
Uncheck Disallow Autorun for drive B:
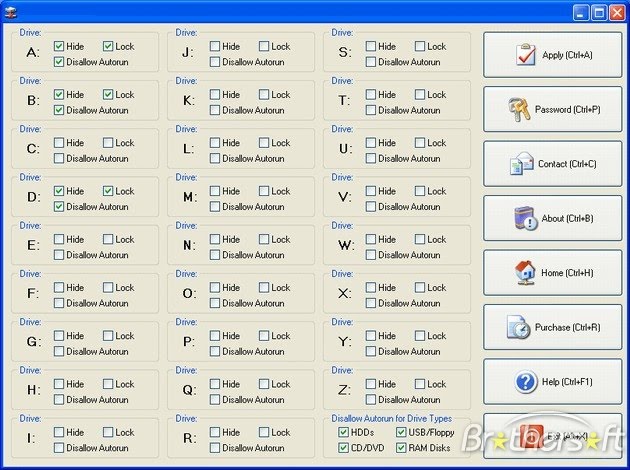click(x=59, y=110)
